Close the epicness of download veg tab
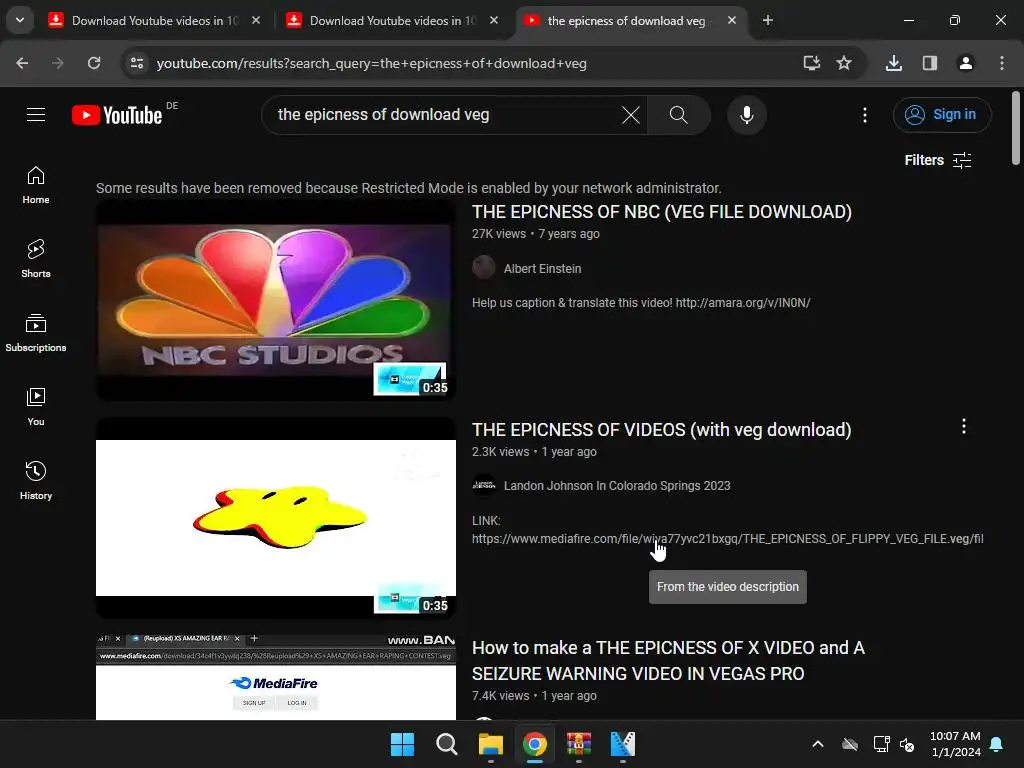 [x=731, y=20]
